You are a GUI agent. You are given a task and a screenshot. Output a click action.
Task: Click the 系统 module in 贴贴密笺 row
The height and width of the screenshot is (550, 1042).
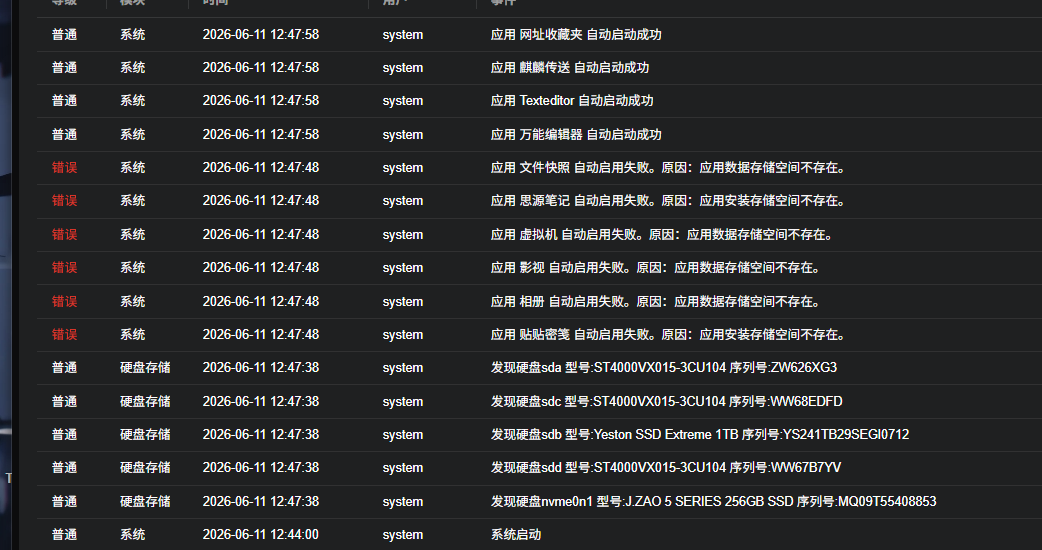[x=132, y=335]
